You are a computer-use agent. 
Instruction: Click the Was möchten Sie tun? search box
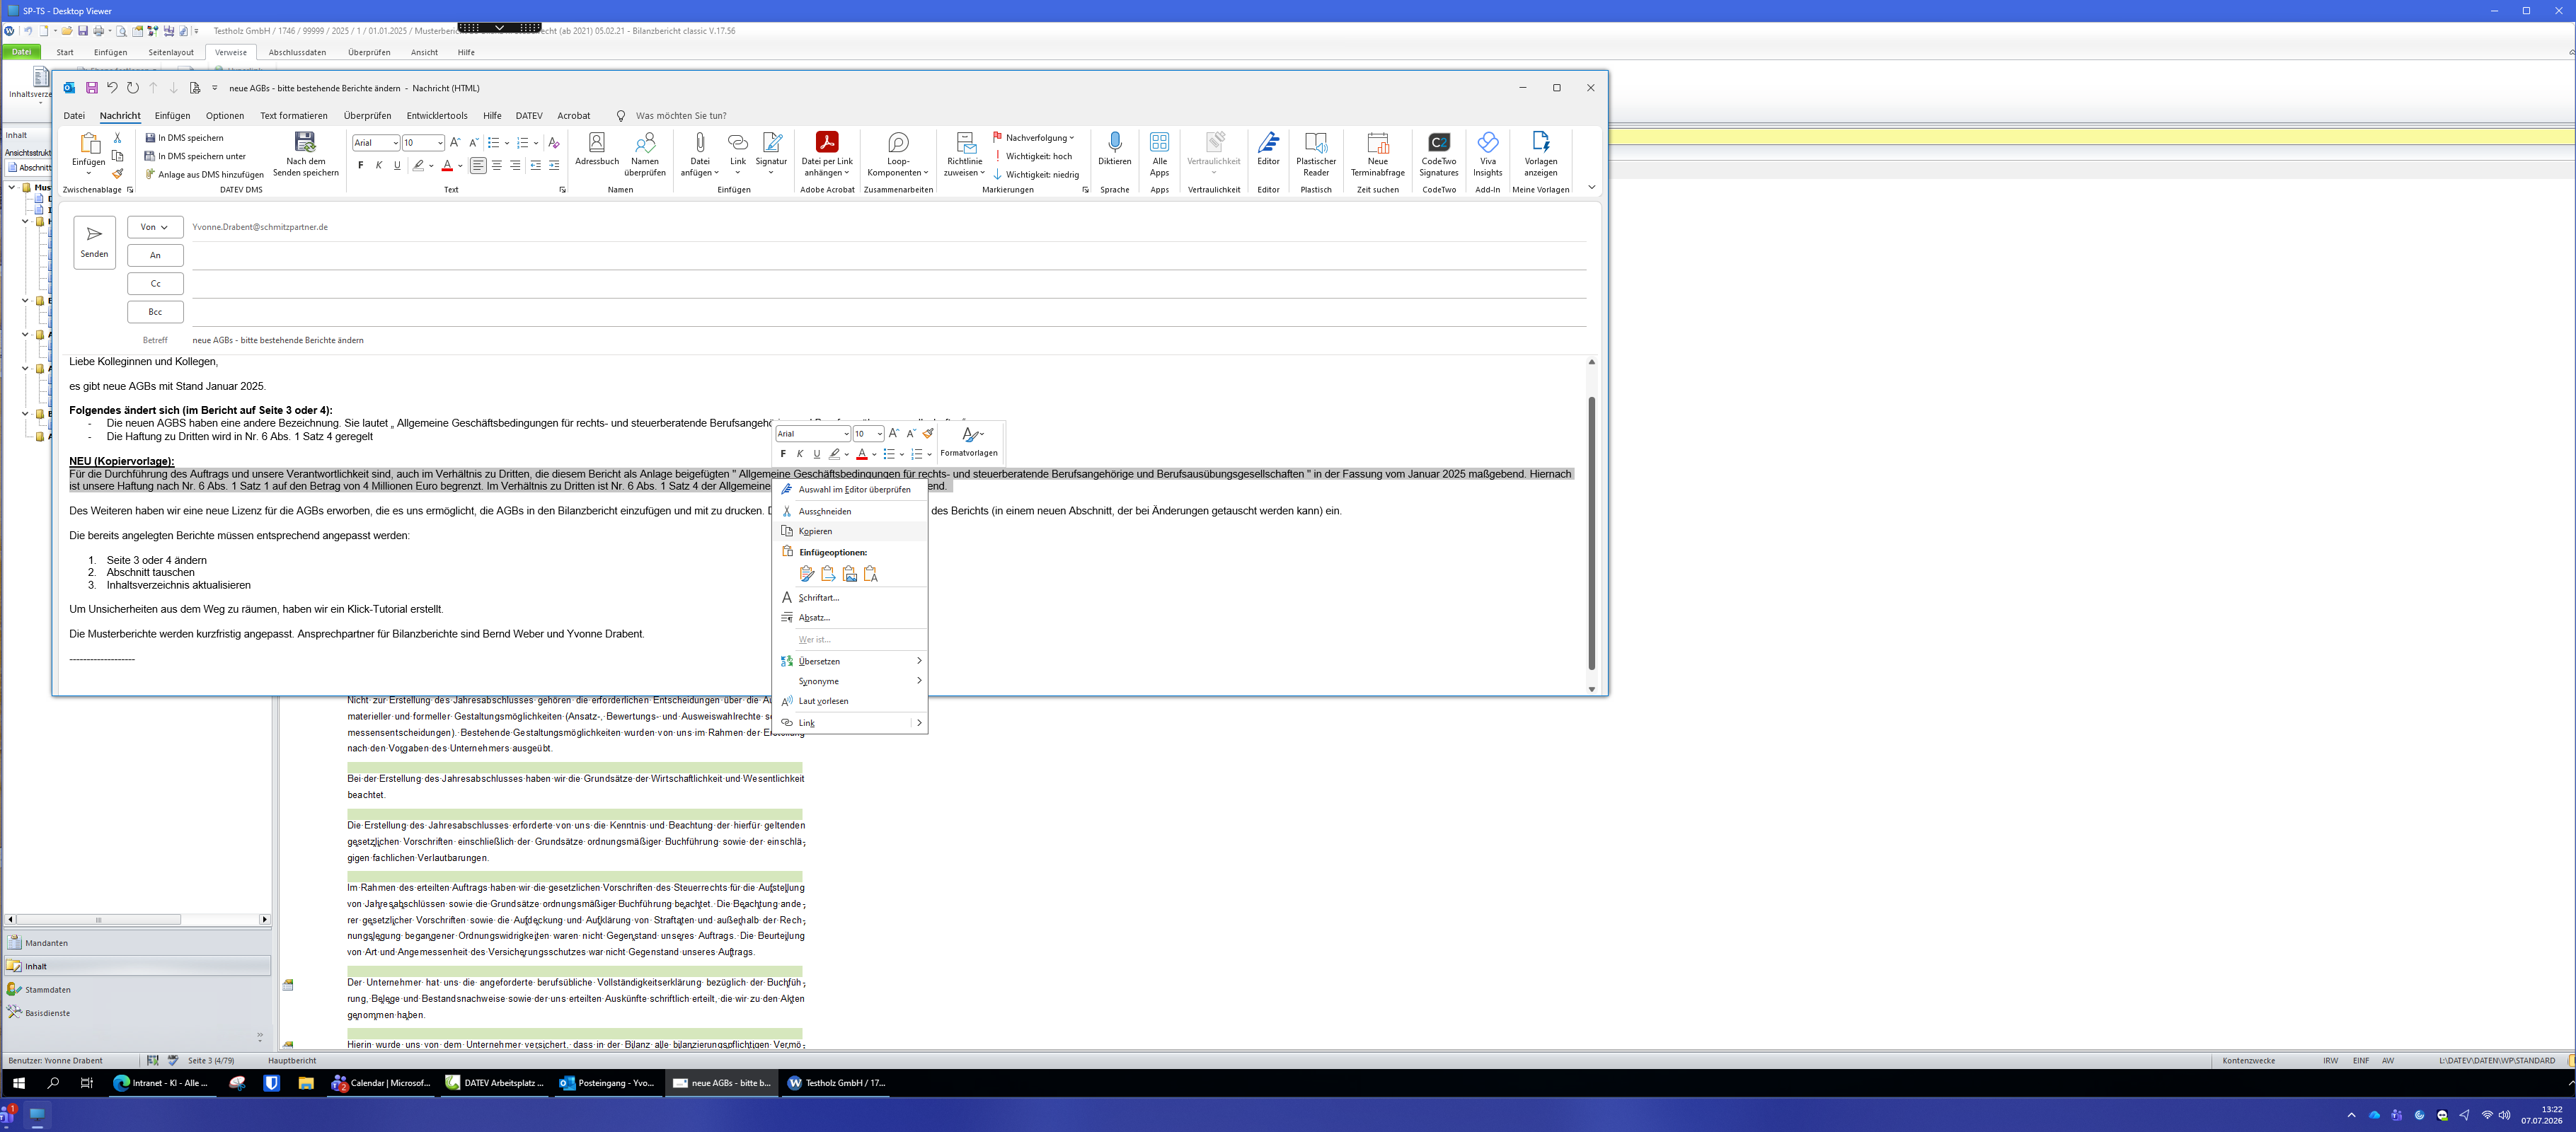coord(681,116)
